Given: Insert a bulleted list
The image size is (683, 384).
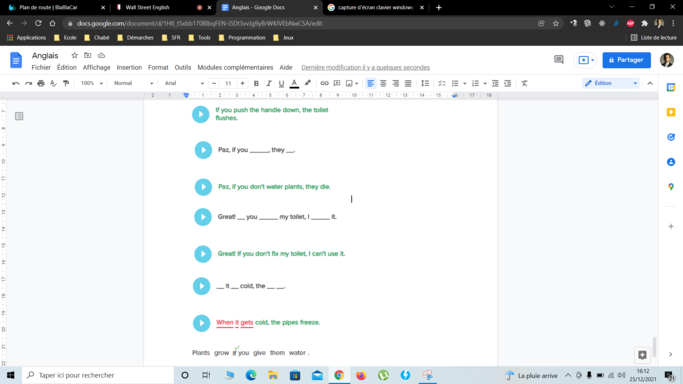Looking at the screenshot, I should [x=455, y=83].
